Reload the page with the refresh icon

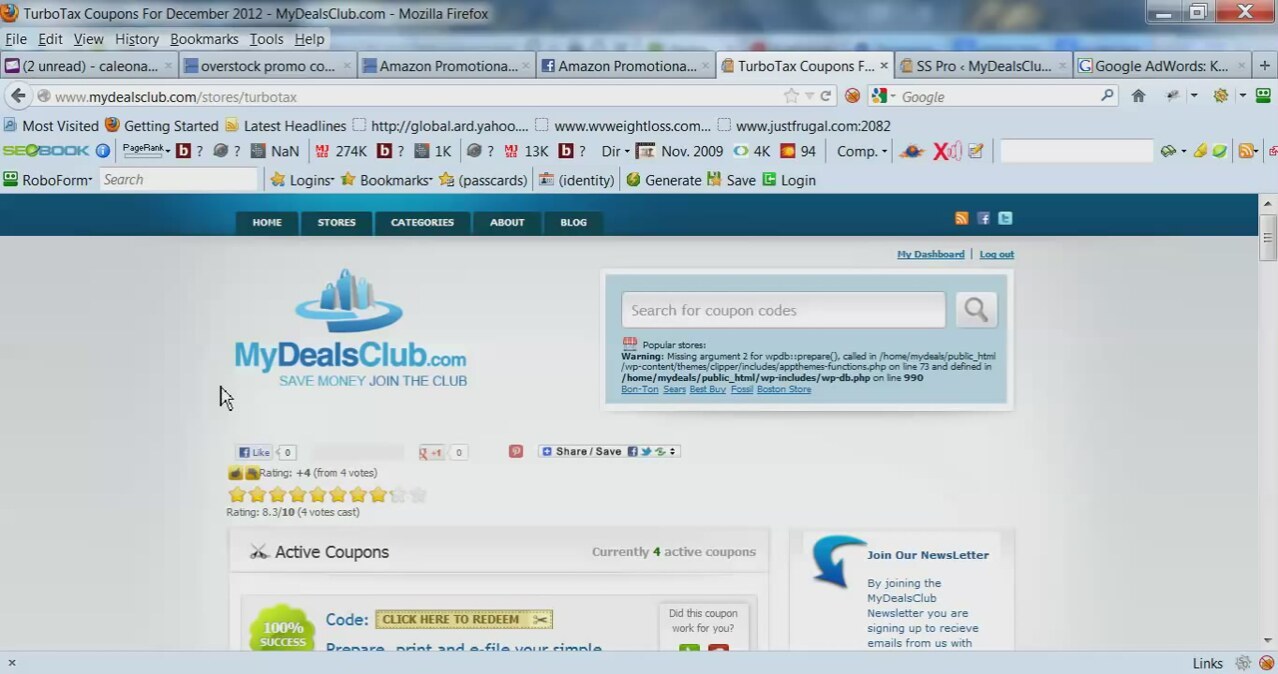826,96
